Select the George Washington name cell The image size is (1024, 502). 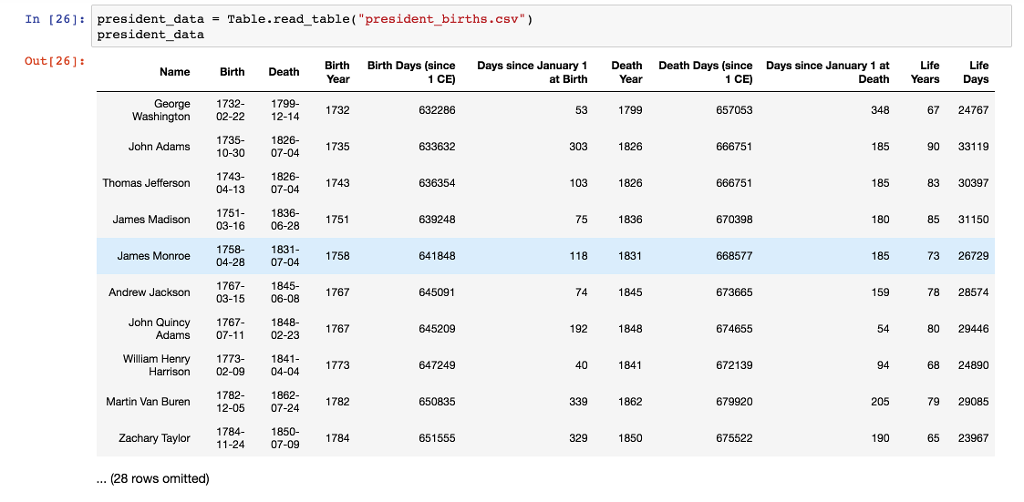pos(161,110)
